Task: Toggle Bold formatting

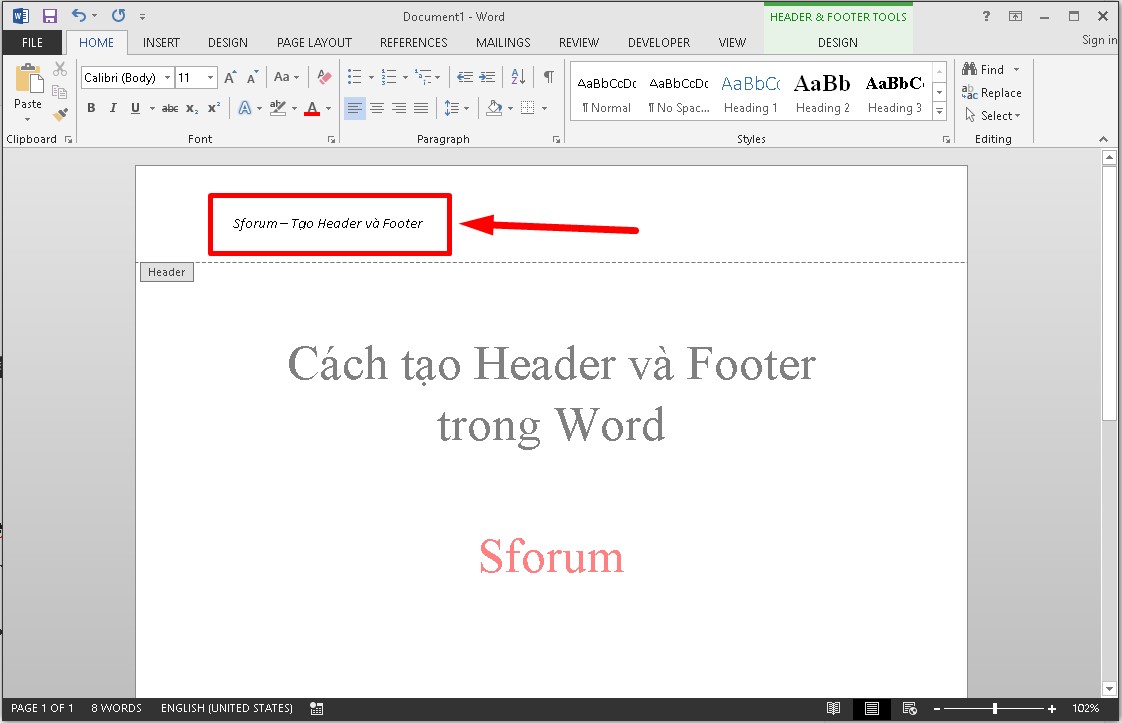Action: pos(91,108)
